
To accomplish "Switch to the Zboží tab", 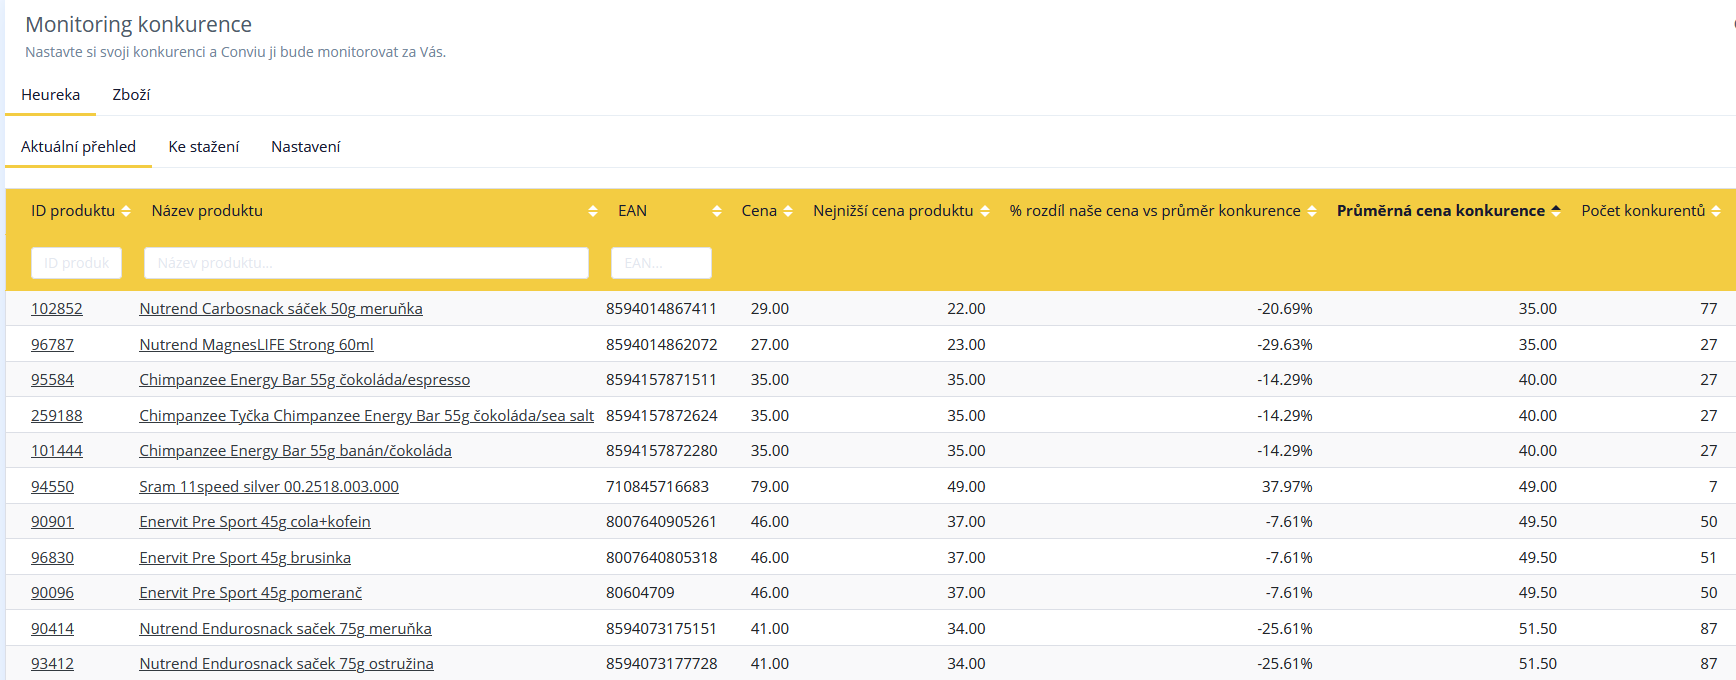I will 131,95.
